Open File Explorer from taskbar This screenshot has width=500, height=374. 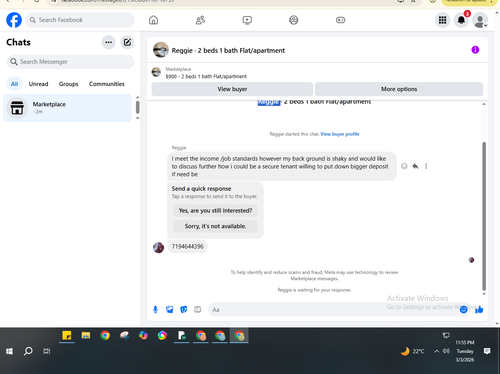[x=86, y=336]
